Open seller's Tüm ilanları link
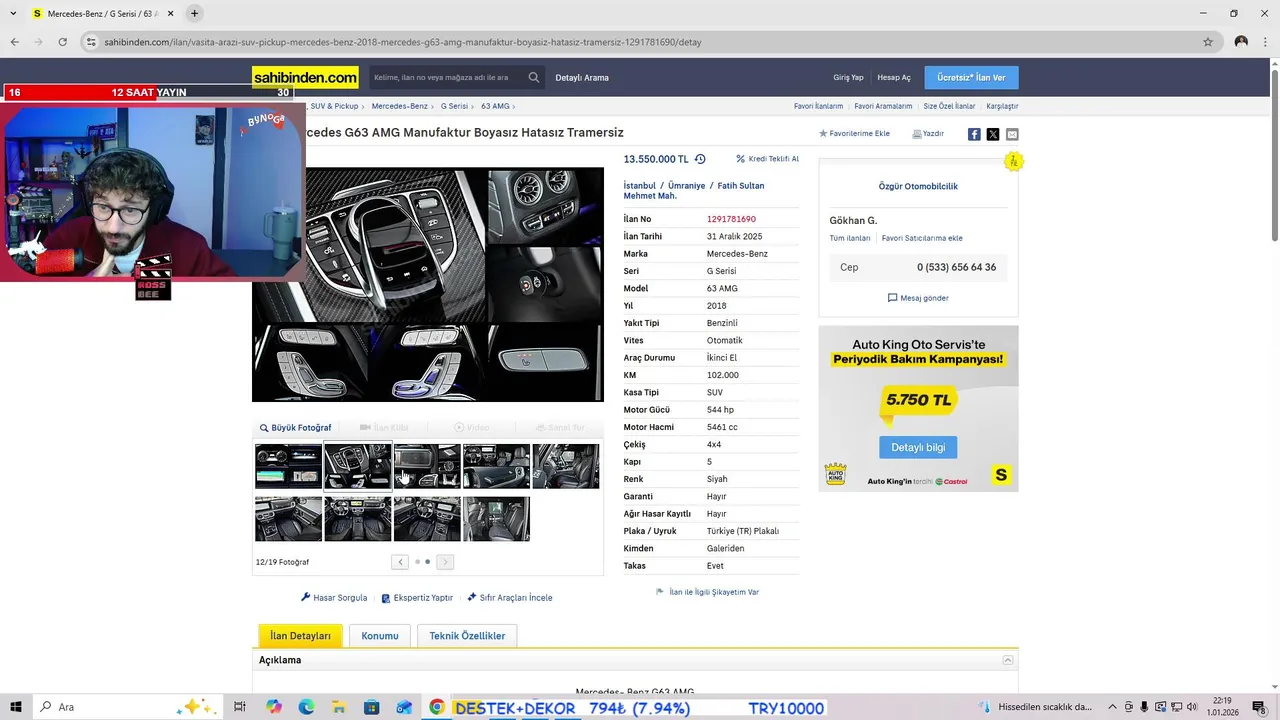 click(x=849, y=238)
